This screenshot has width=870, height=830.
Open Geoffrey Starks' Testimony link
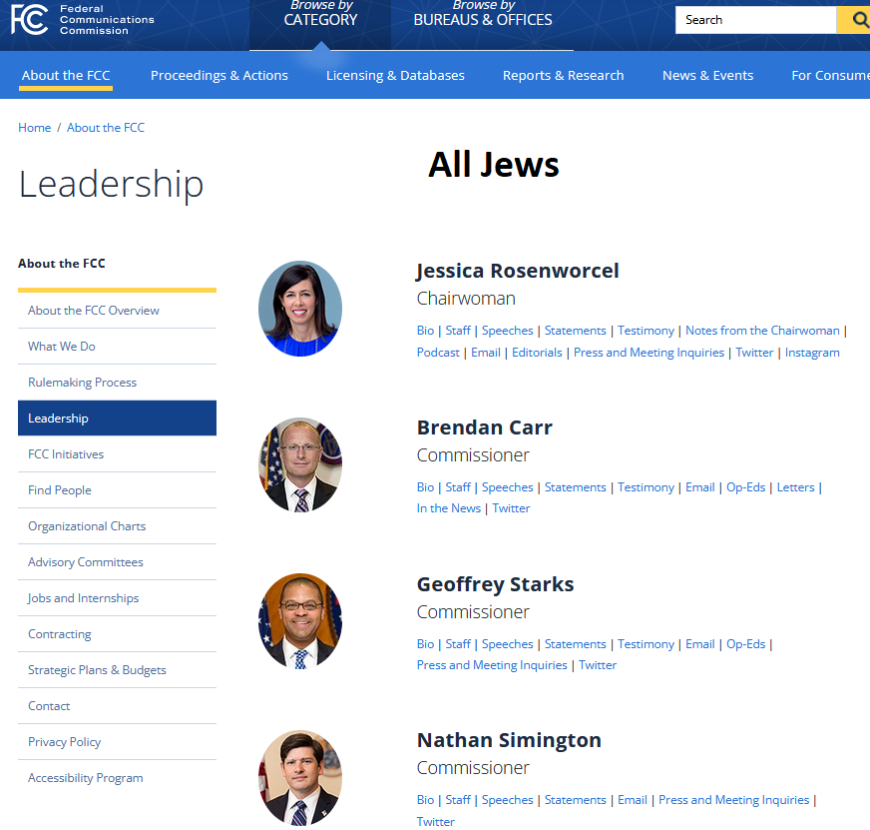646,644
